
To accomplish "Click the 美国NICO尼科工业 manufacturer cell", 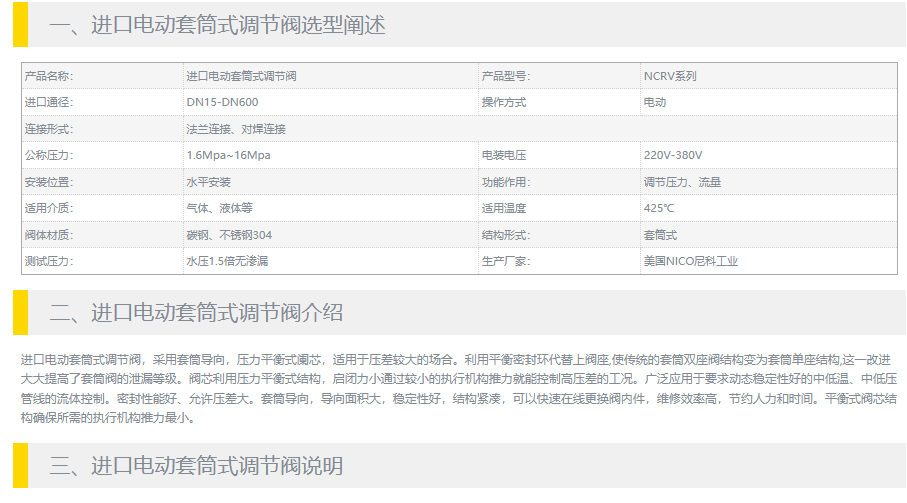I will 691,261.
